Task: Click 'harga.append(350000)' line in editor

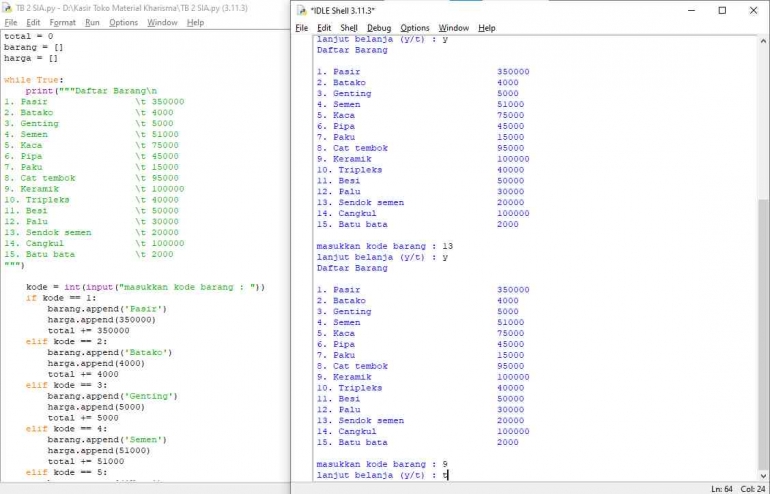Action: click(102, 320)
